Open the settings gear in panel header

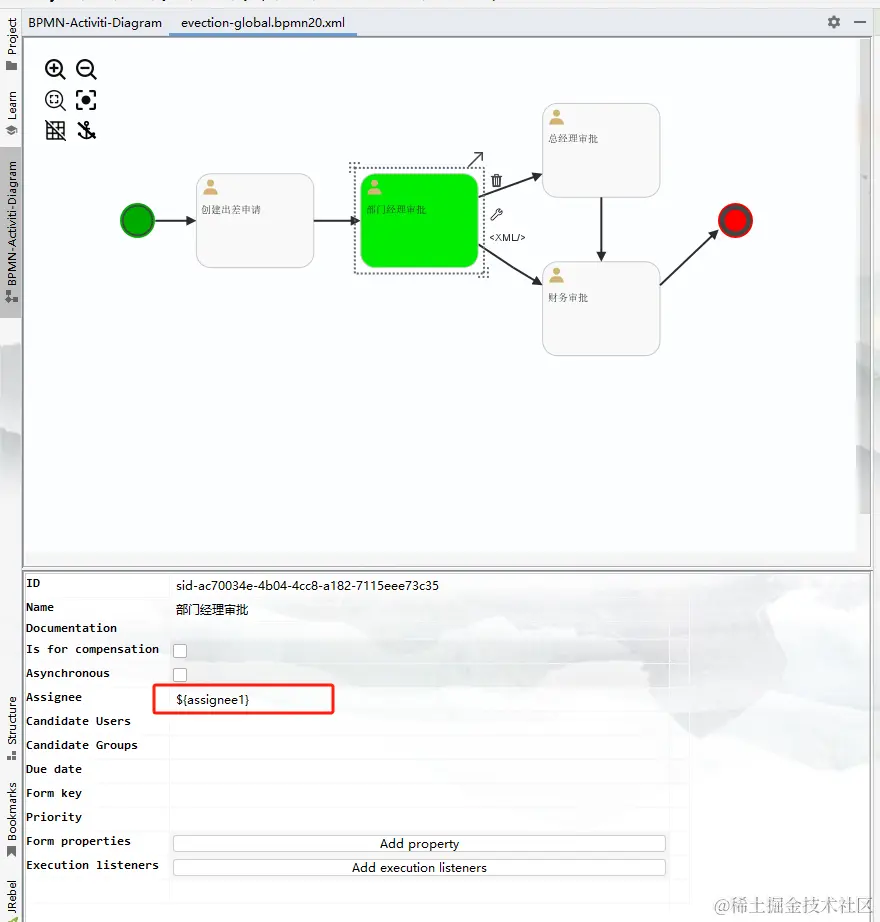point(834,22)
